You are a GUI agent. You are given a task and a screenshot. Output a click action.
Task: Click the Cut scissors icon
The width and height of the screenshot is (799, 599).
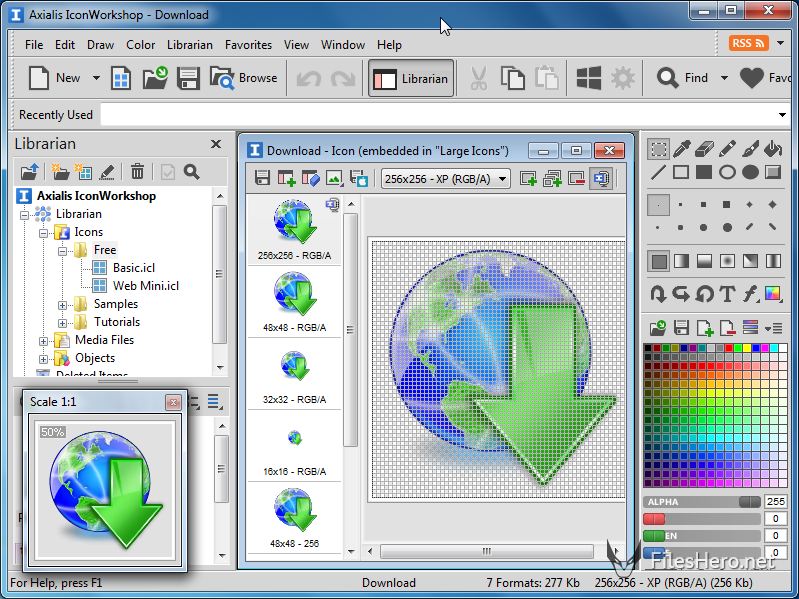(478, 78)
